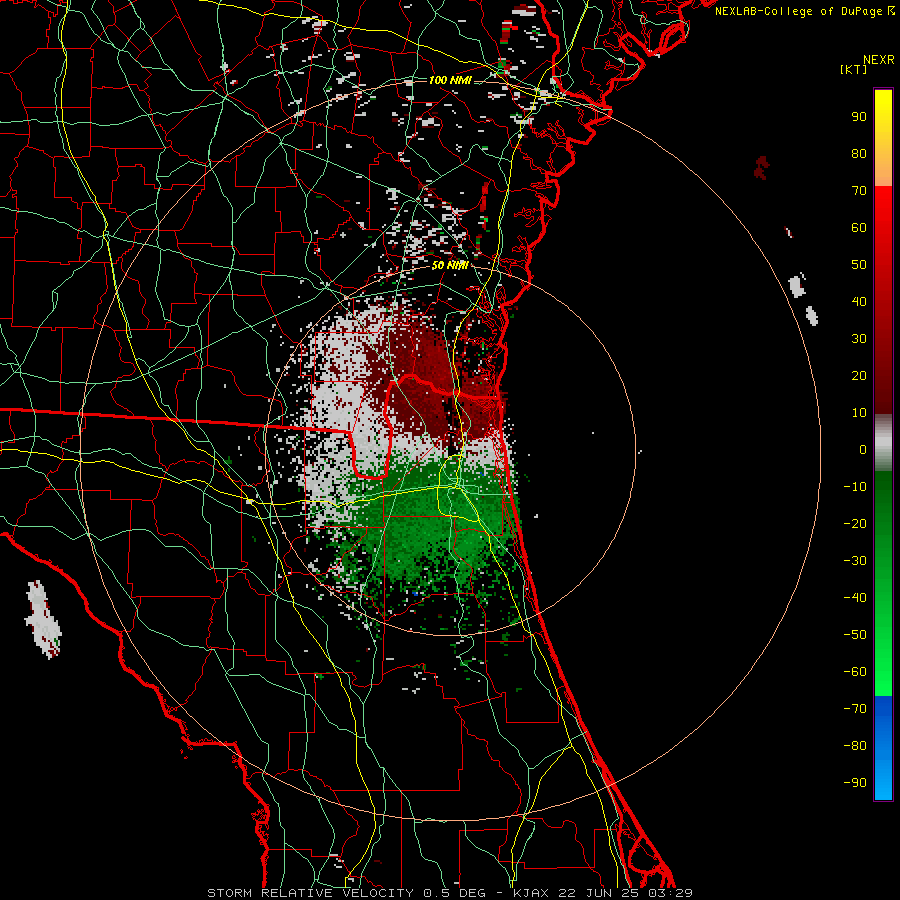Viewport: 900px width, 900px height.
Task: Click the 80 value on velocity scale
Action: pos(859,153)
